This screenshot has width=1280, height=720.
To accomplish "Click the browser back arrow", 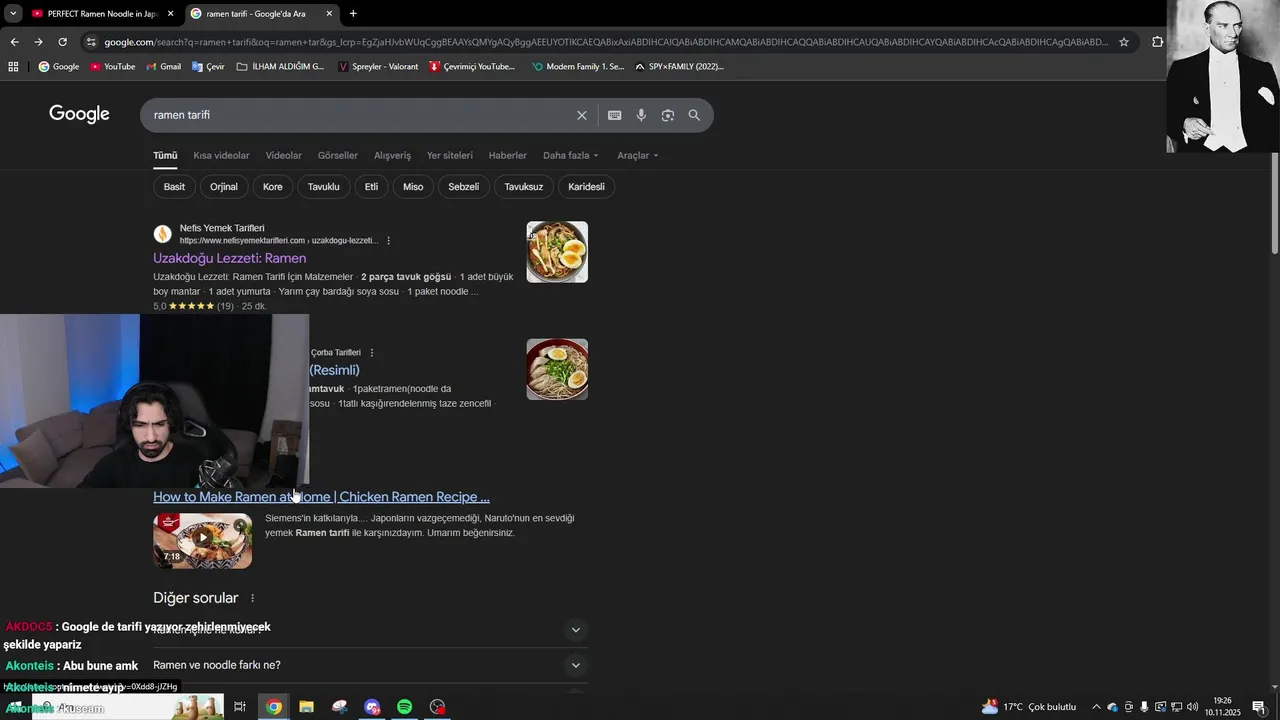I will point(14,42).
